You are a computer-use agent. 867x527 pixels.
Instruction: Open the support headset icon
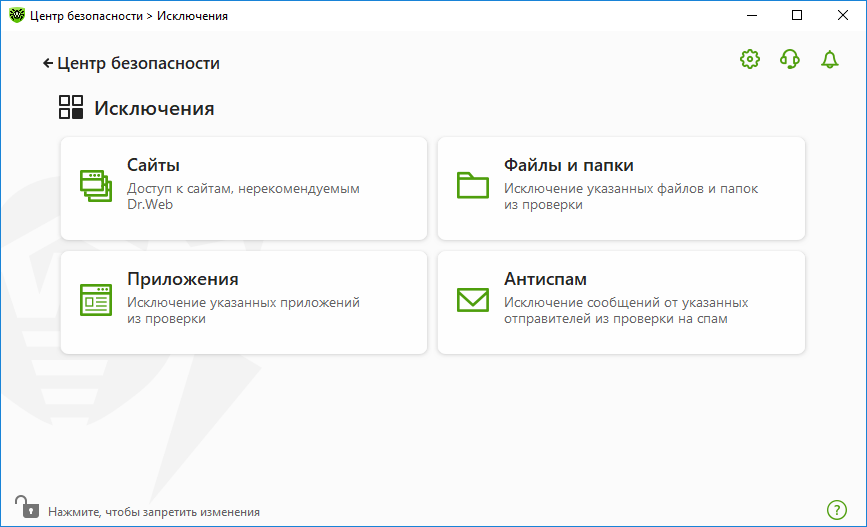790,59
